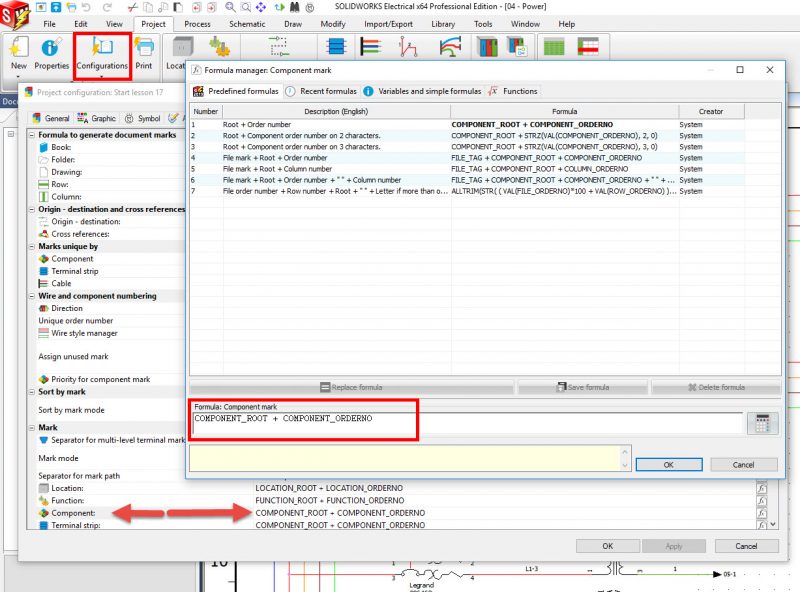Click the red-striped table ribbon icon
The image size is (800, 592).
pyautogui.click(x=588, y=47)
